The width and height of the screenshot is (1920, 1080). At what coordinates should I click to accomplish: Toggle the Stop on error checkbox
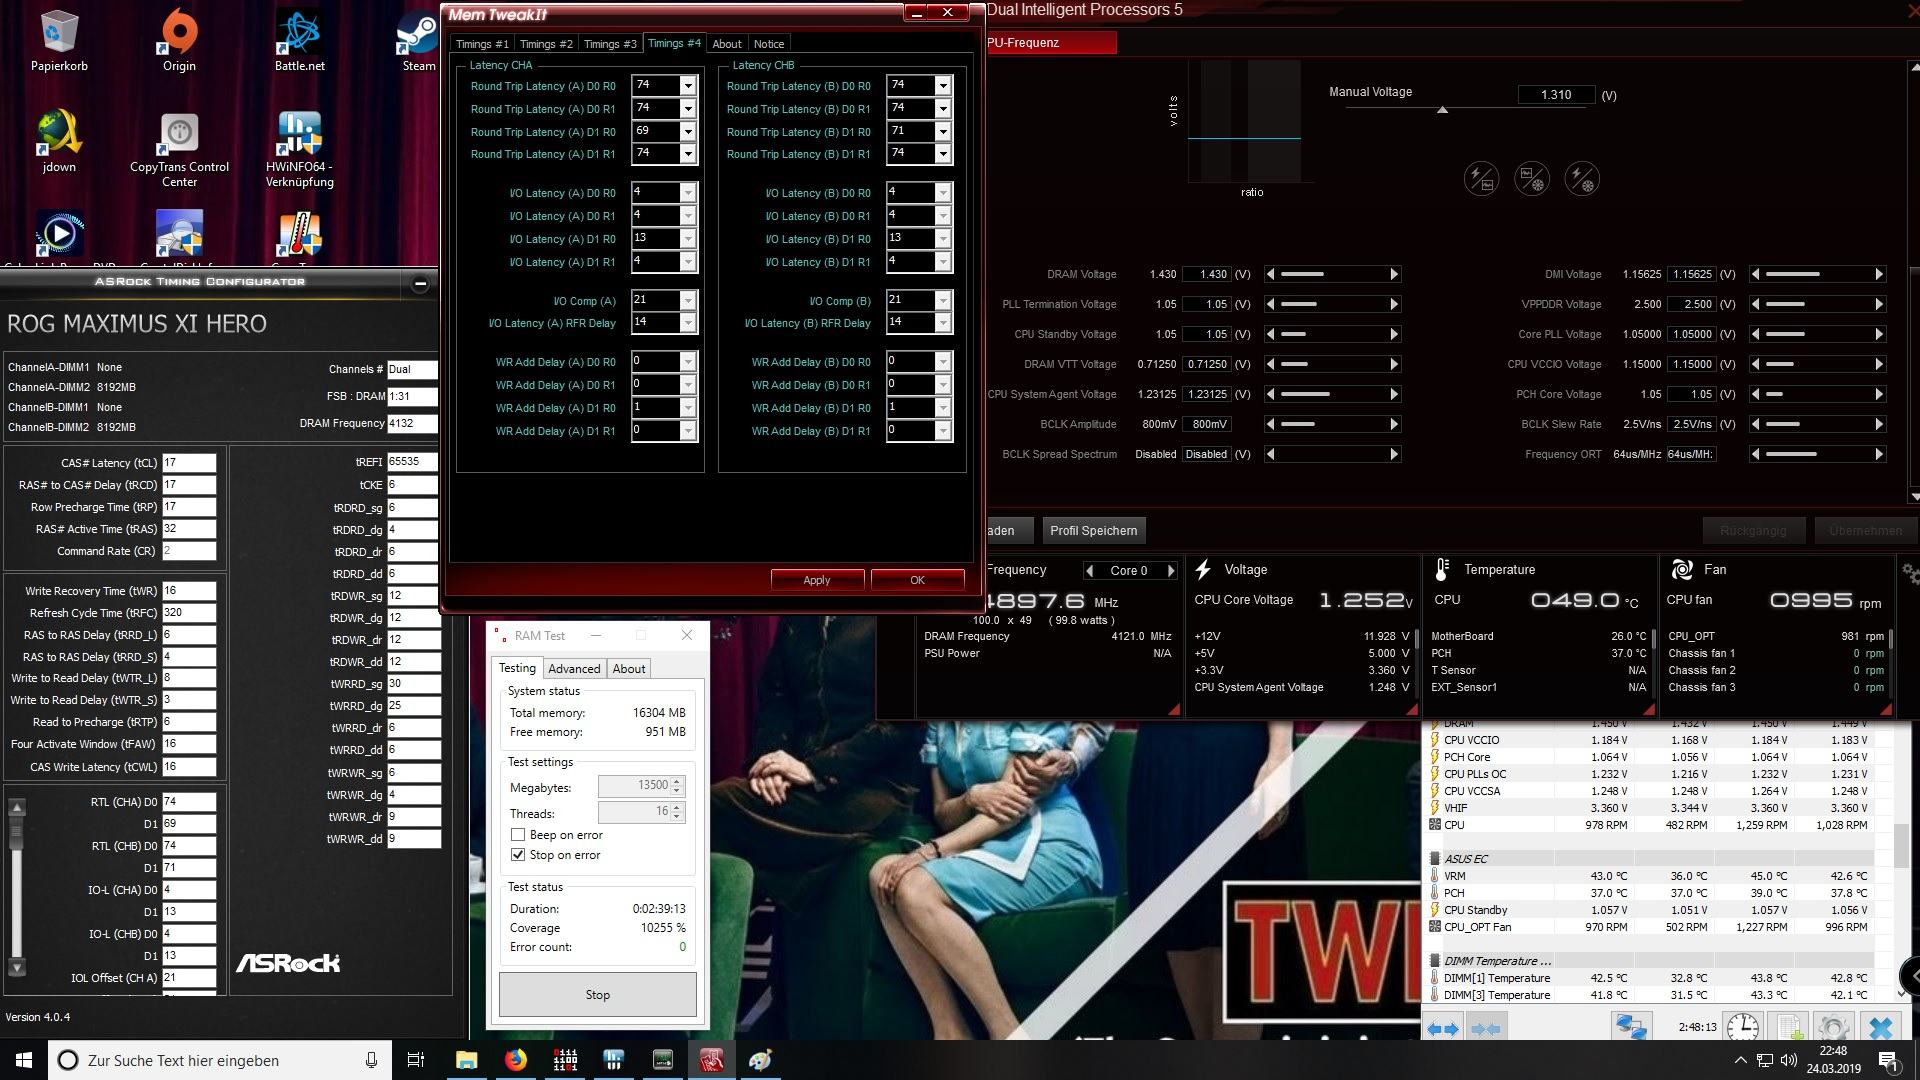click(517, 854)
